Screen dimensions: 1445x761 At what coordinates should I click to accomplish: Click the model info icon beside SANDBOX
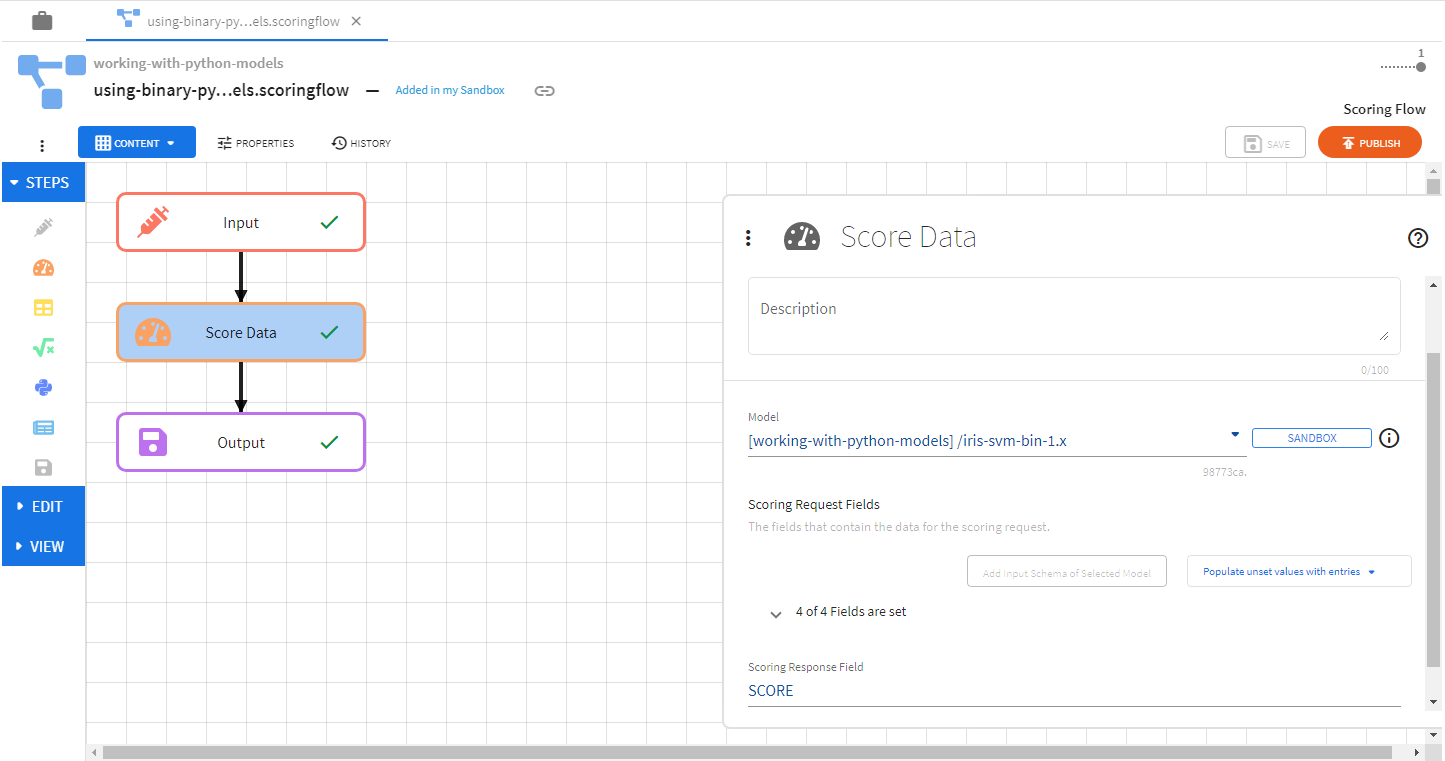click(1389, 438)
